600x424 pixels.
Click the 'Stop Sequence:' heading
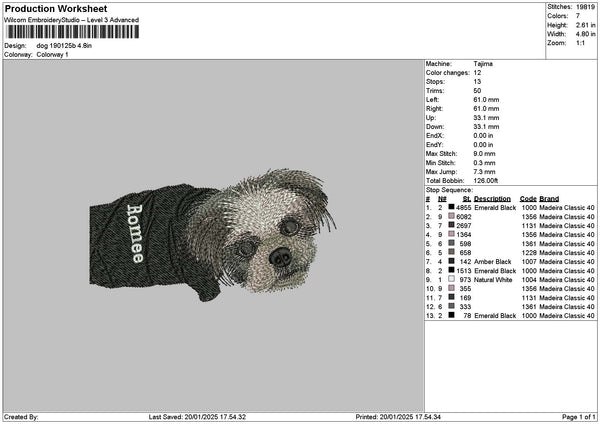tap(449, 190)
